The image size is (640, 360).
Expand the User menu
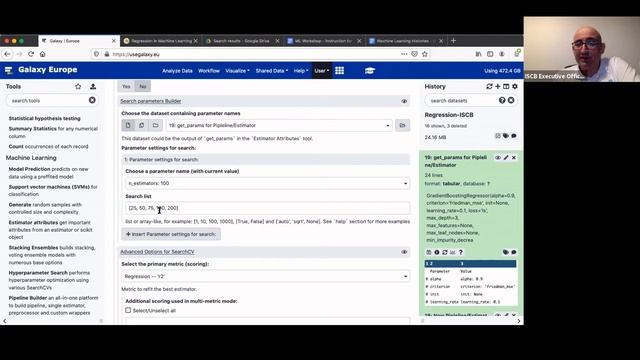pos(322,71)
